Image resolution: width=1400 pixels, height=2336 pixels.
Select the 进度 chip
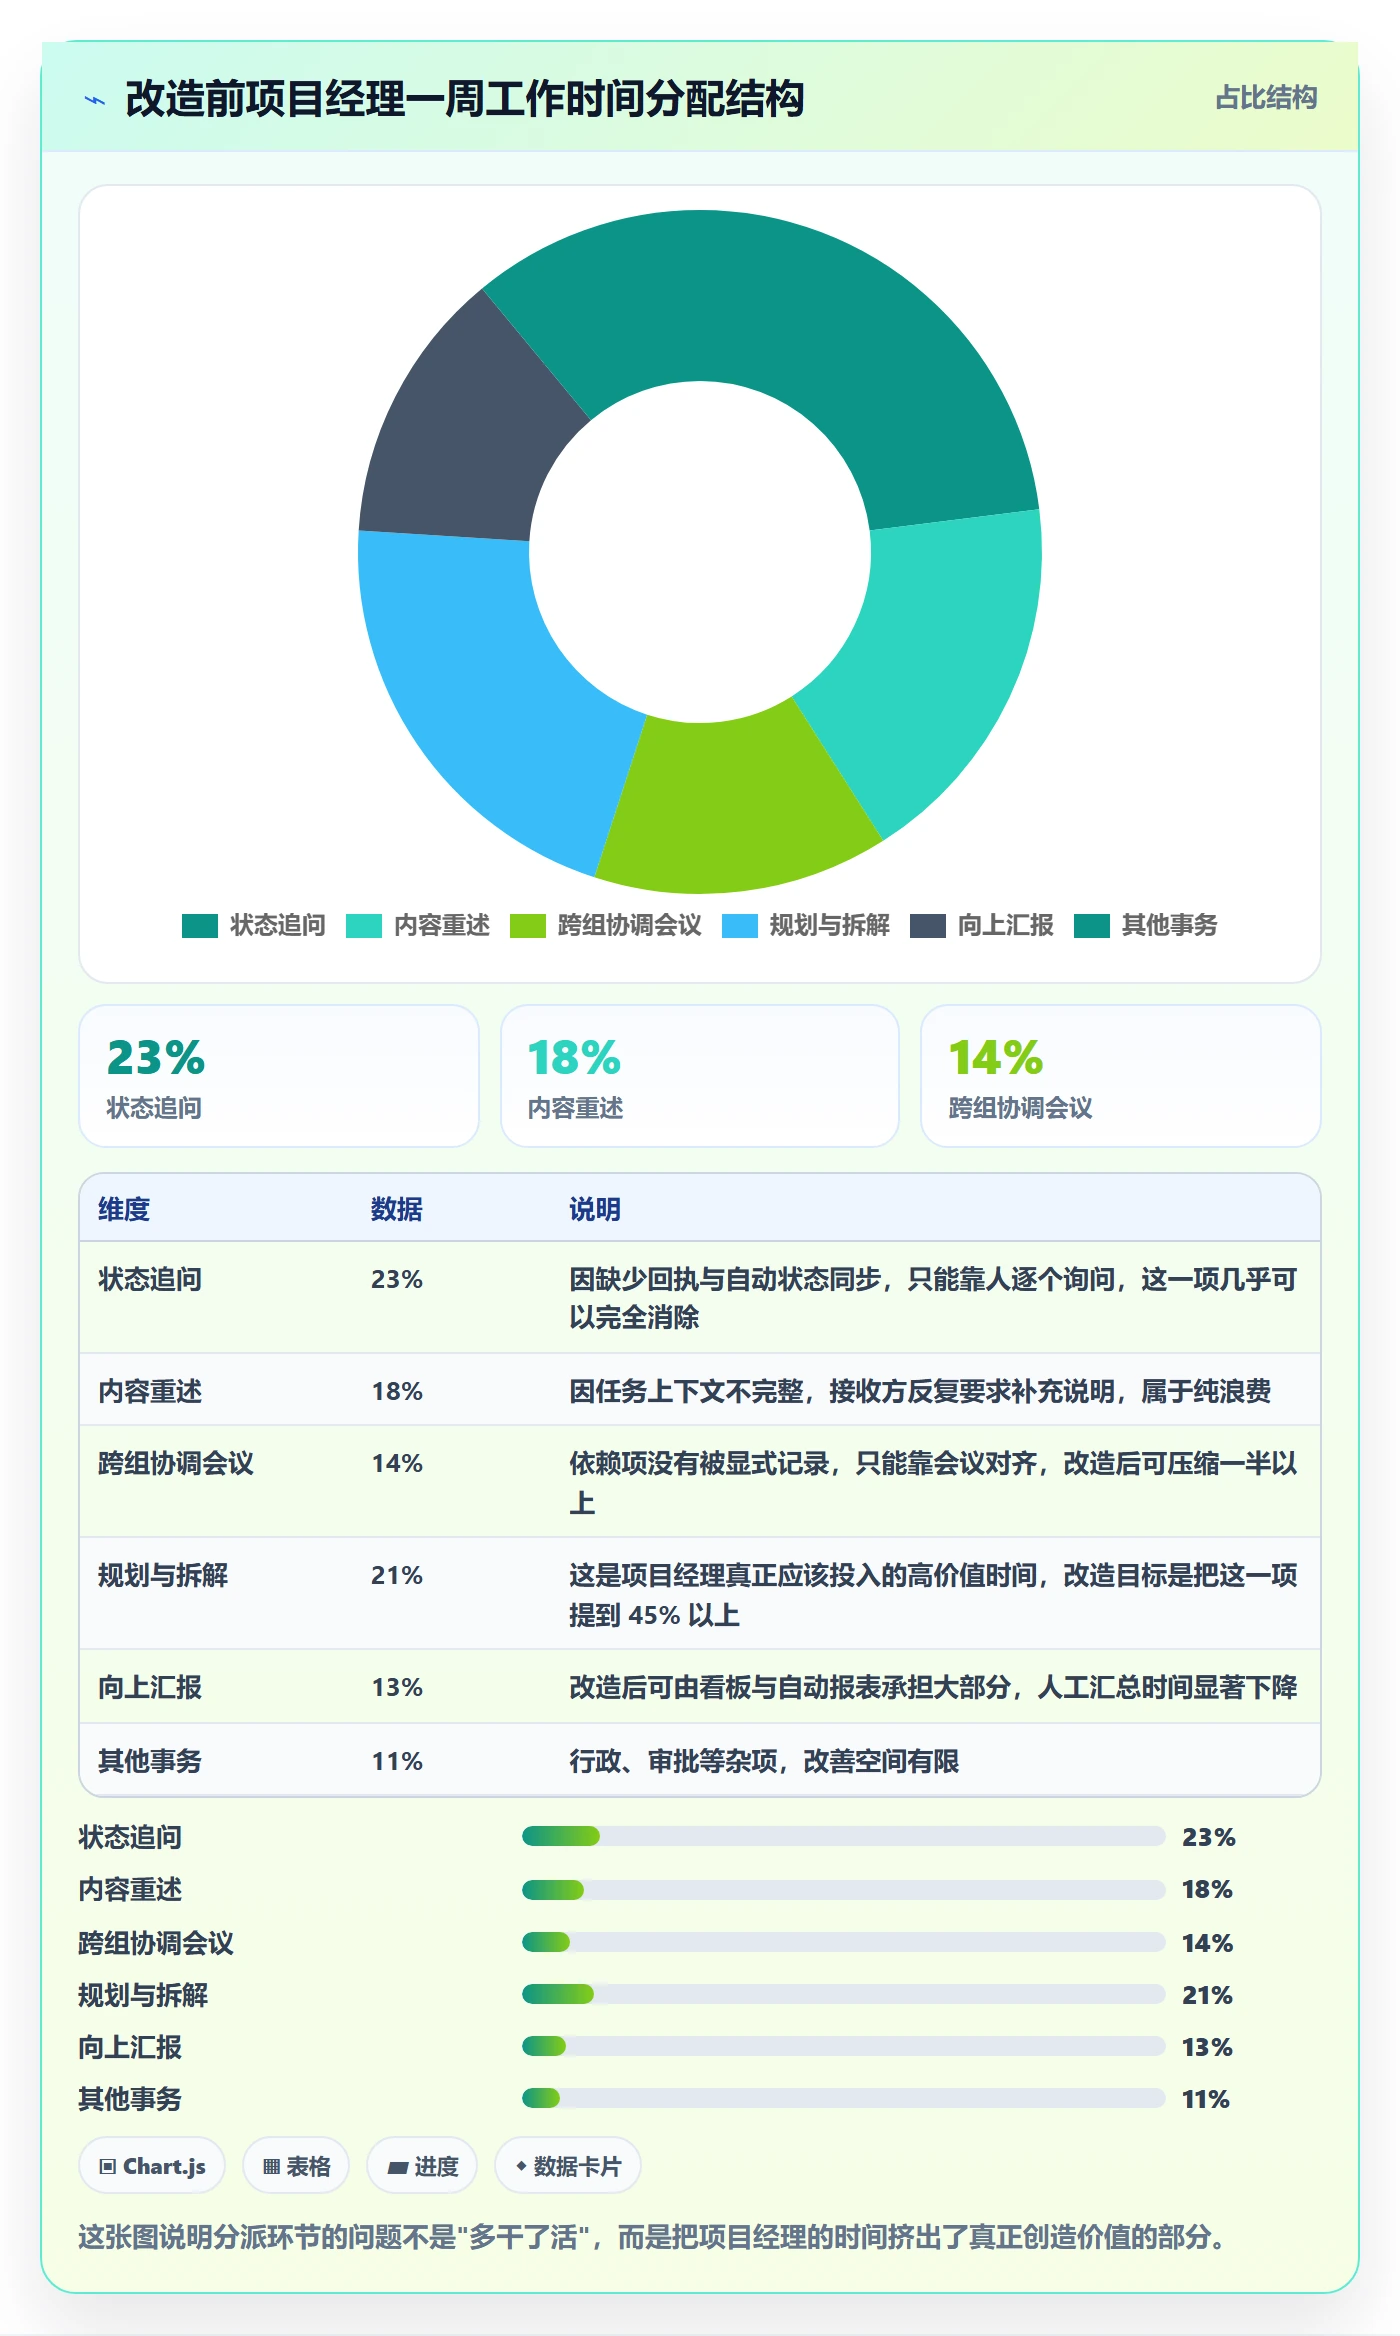coord(422,2166)
